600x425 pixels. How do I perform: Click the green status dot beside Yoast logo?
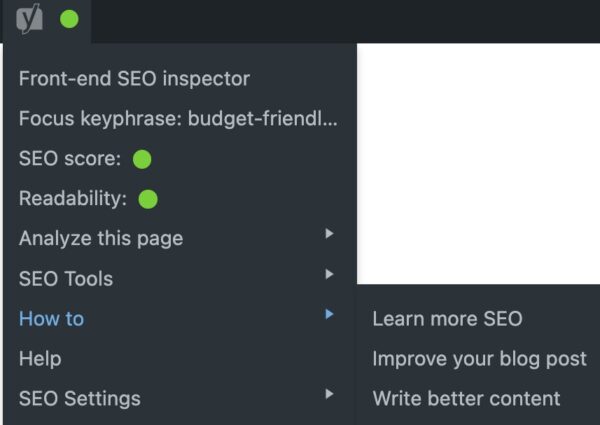pos(69,19)
